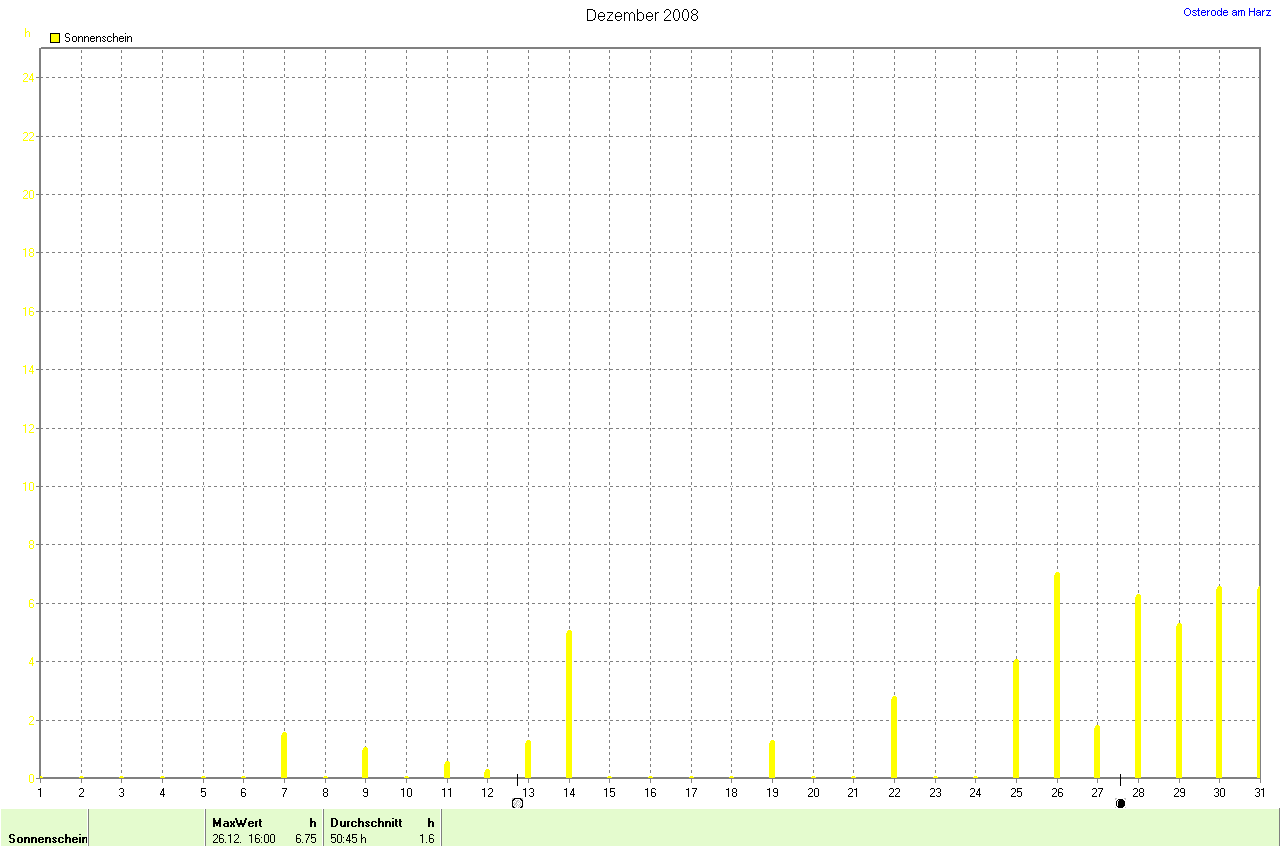Click the yellow bar for day 7
Image resolution: width=1280 pixels, height=846 pixels.
(x=284, y=755)
